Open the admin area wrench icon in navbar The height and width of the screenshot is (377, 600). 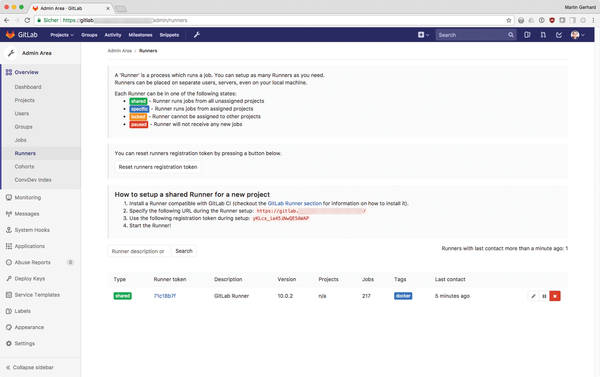pos(197,35)
